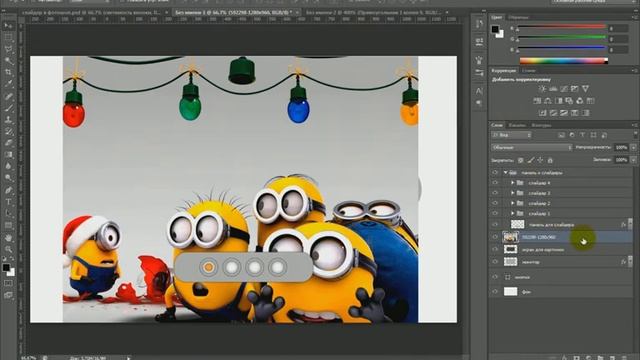640x360 pixels.
Task: Hide the 'монитор' layer
Action: [x=495, y=262]
